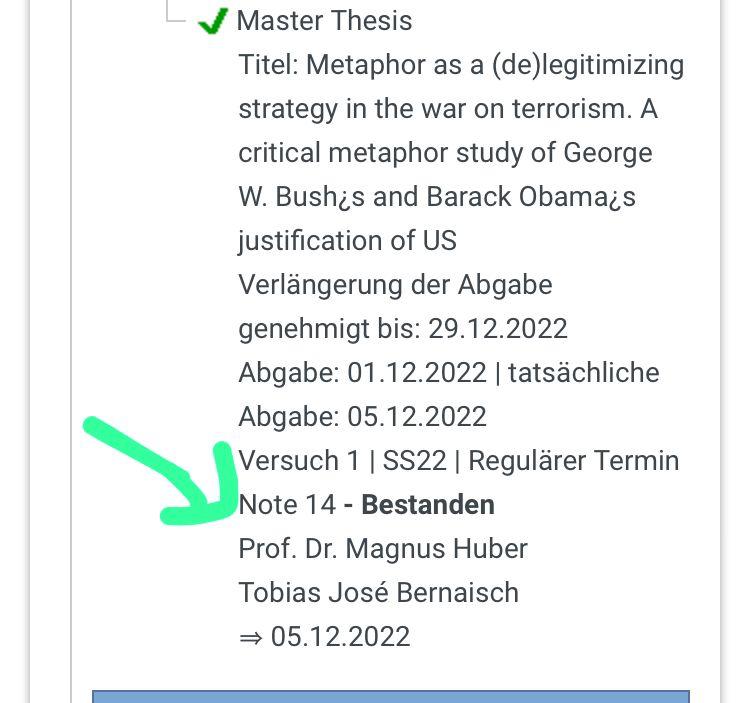Screen dimensions: 750x703
Task: Click the bold "Bestanden" status text
Action: click(428, 505)
